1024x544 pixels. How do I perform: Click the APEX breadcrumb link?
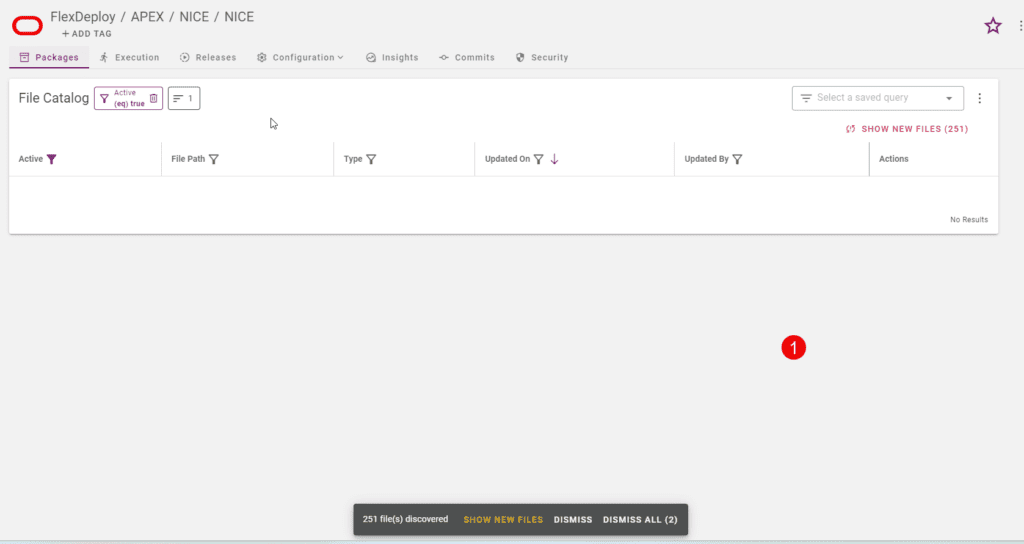point(147,17)
